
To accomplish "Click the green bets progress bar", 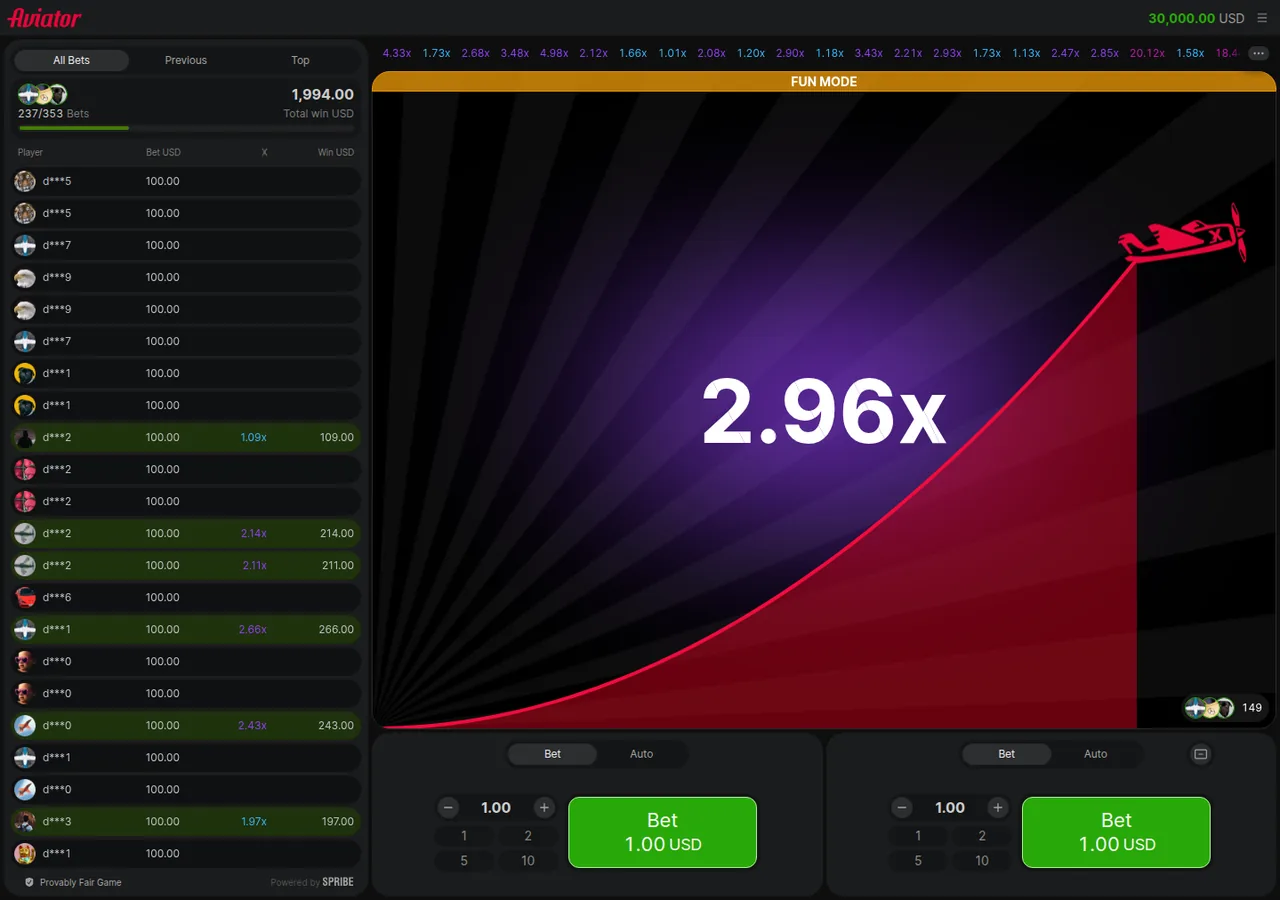I will coord(74,128).
